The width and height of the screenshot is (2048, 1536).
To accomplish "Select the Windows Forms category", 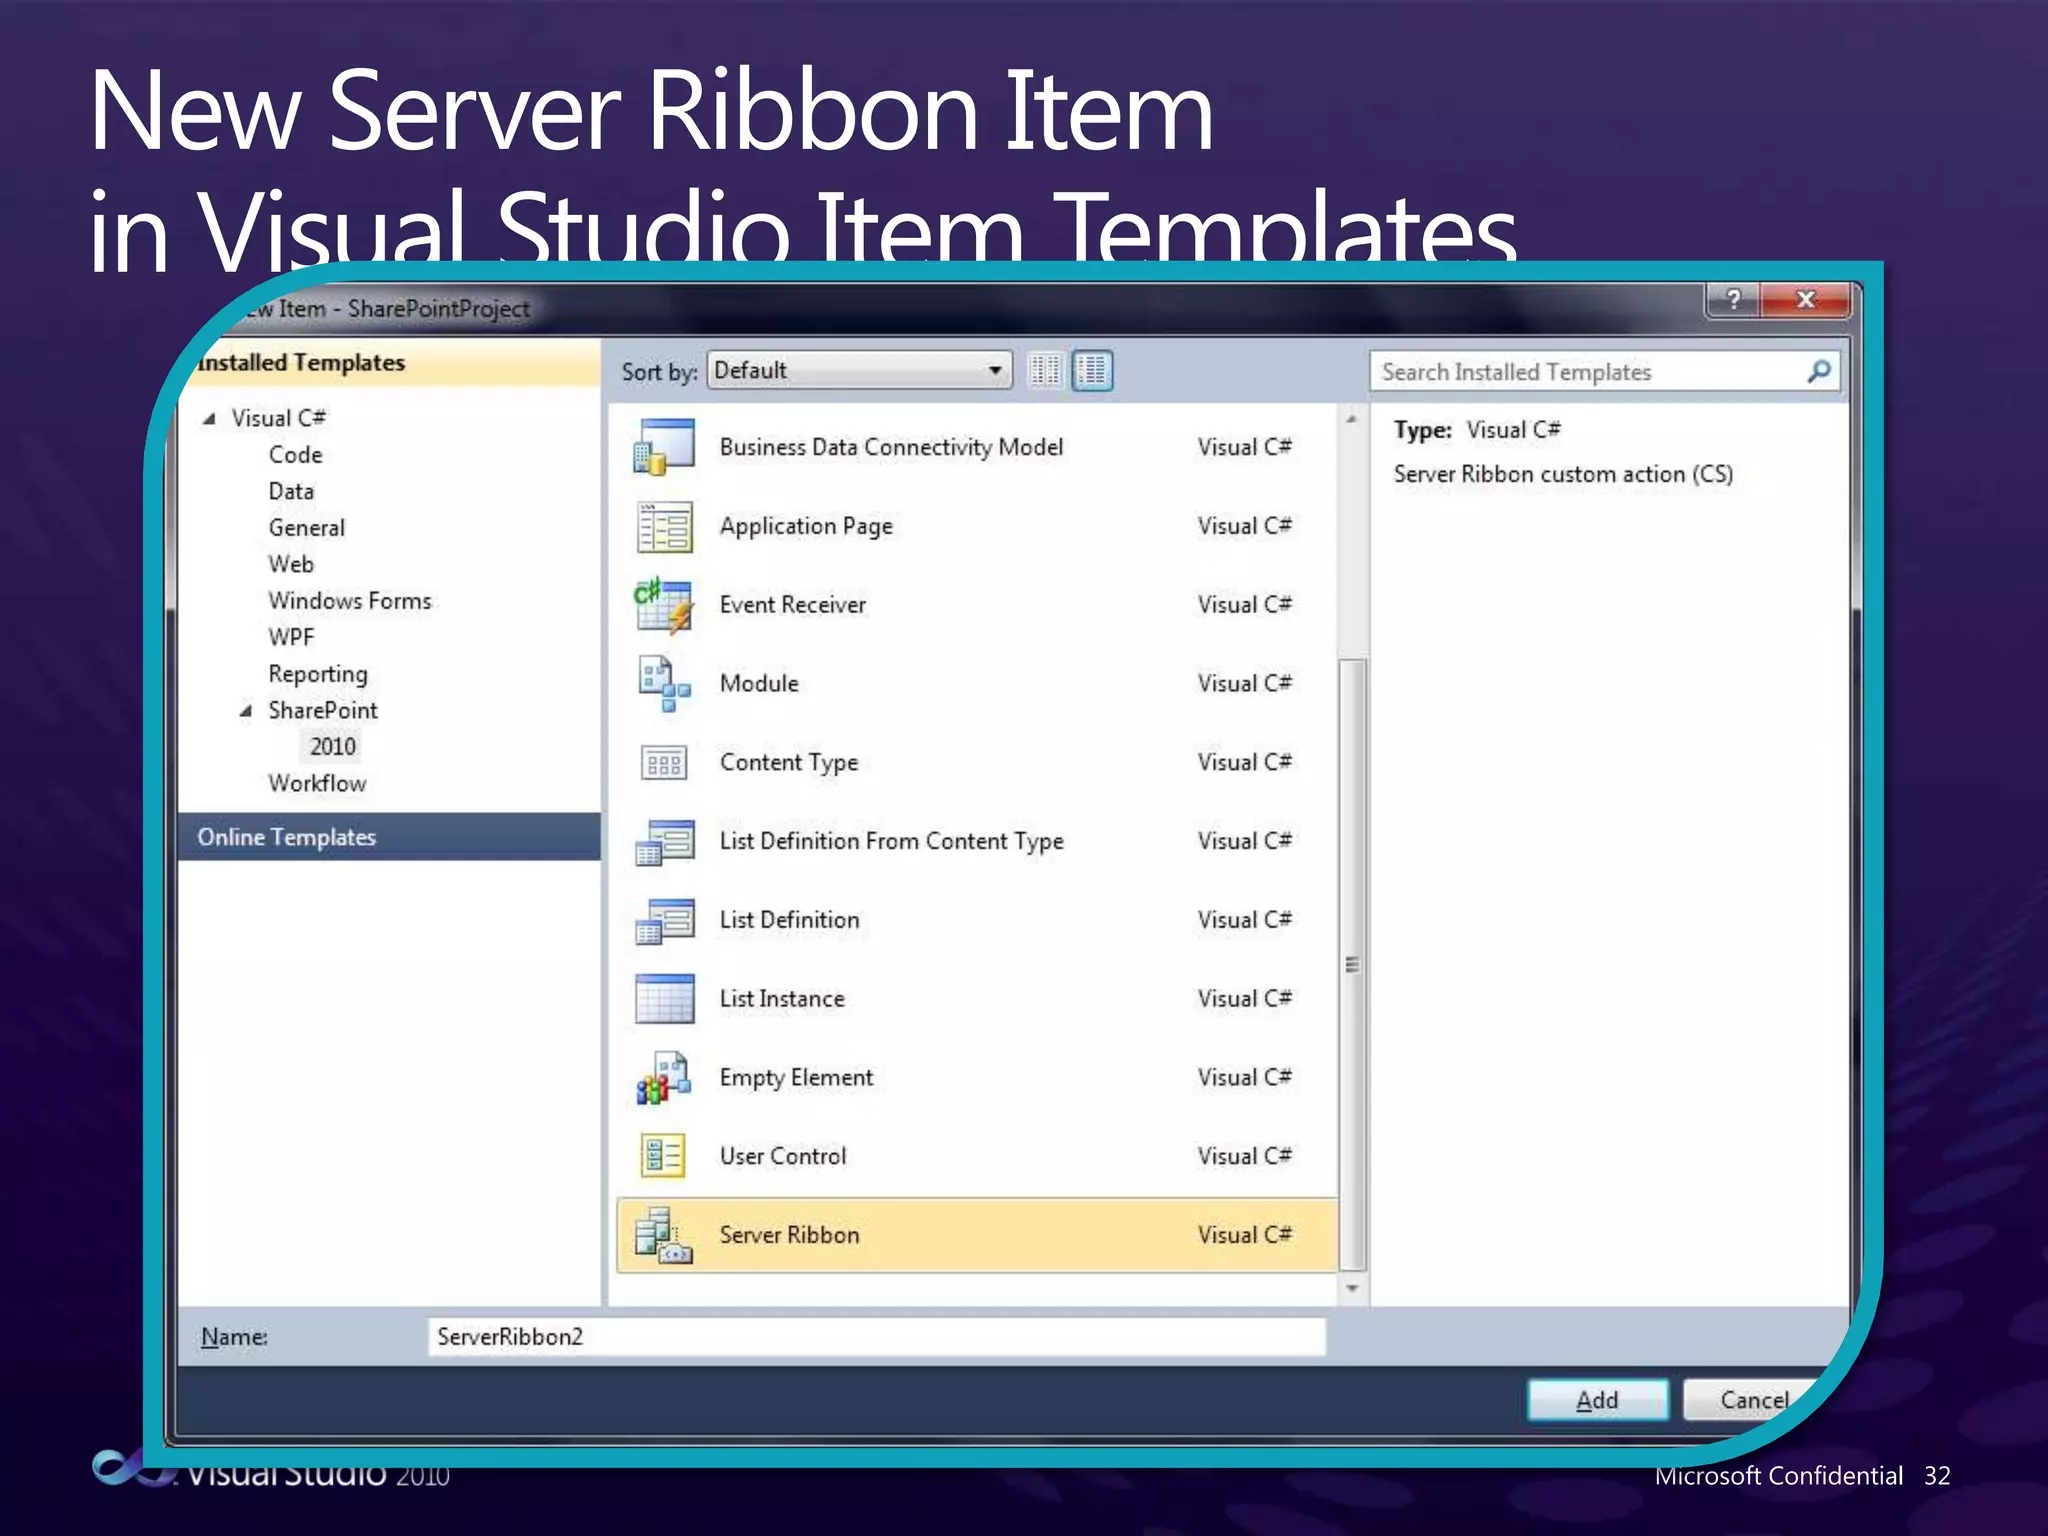I will point(350,601).
